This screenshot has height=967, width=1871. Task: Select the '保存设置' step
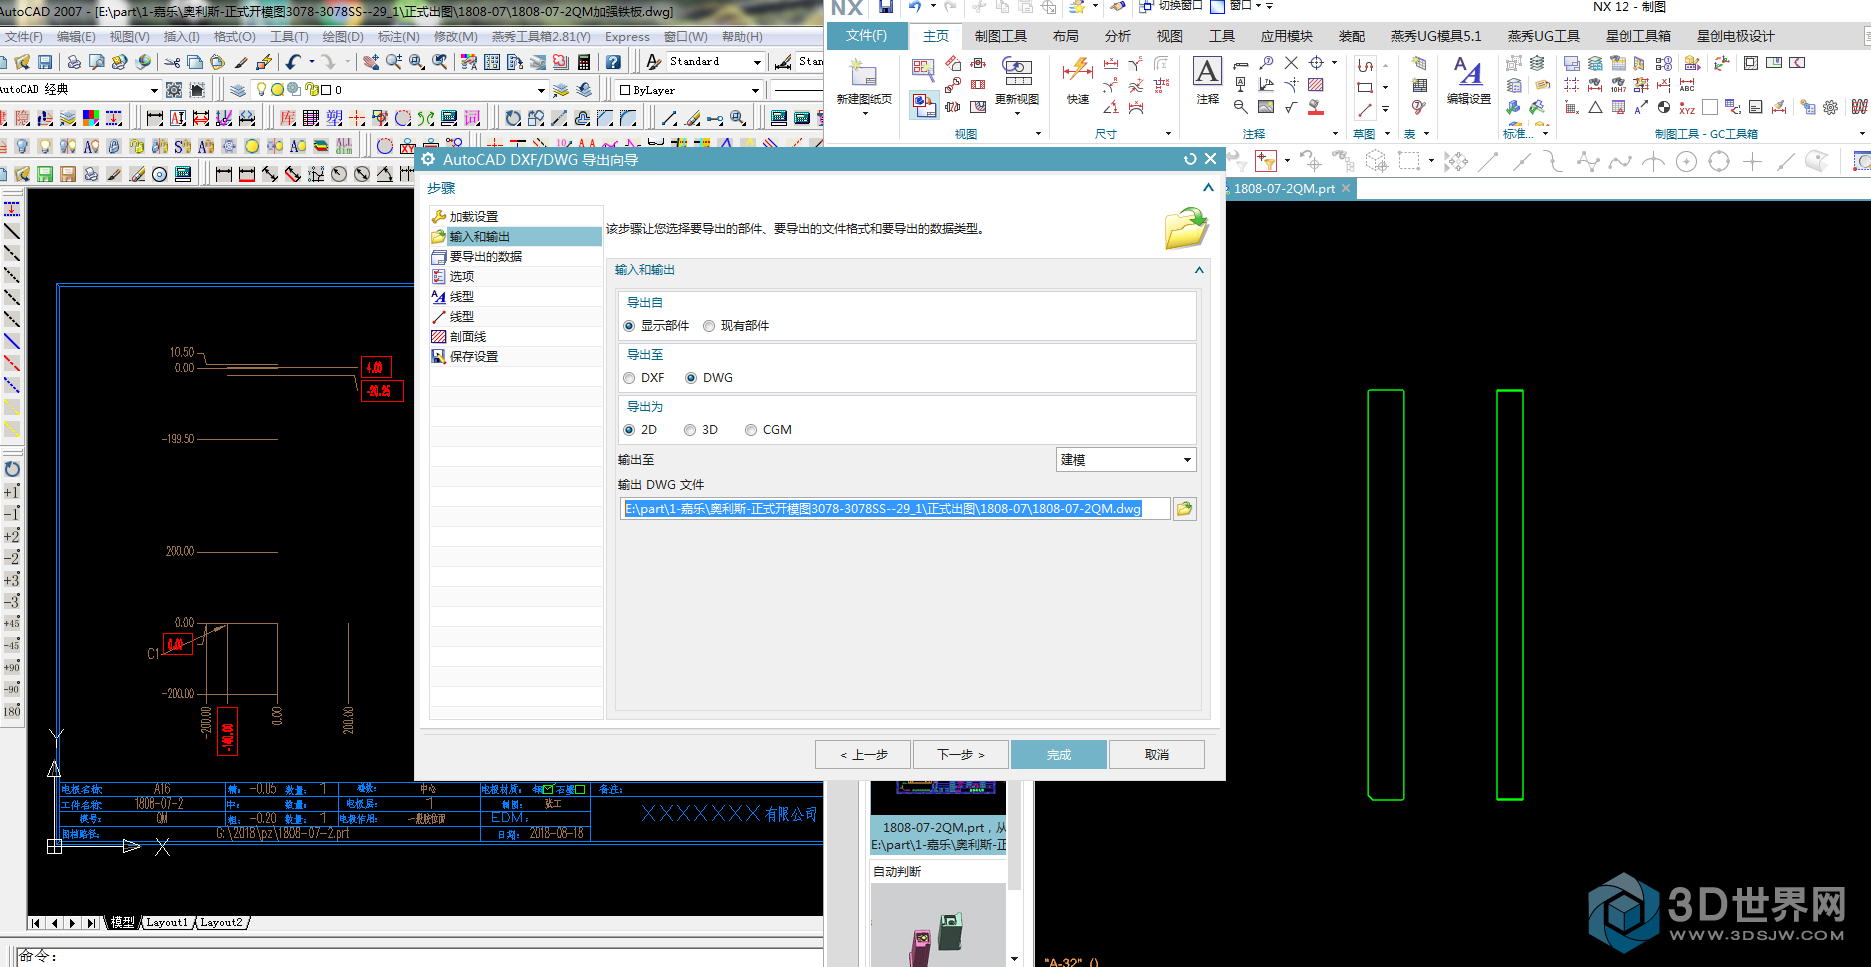click(516, 357)
